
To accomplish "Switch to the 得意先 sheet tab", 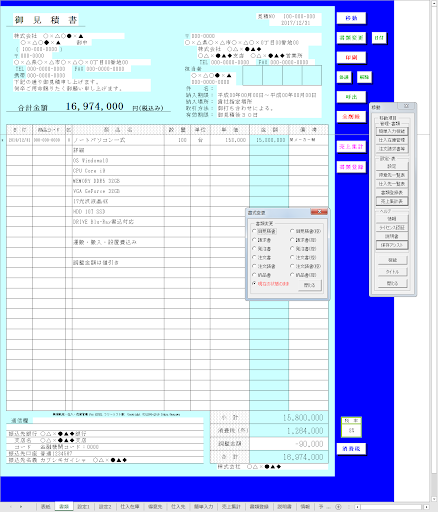I will tap(155, 507).
